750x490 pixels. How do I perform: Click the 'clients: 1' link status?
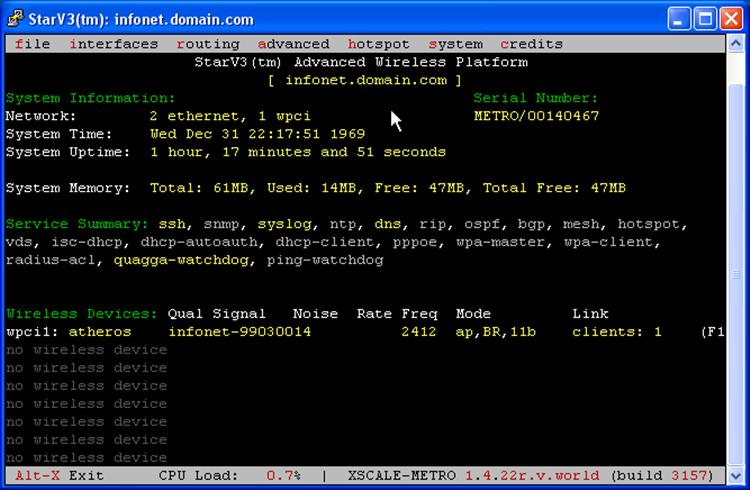pos(617,332)
